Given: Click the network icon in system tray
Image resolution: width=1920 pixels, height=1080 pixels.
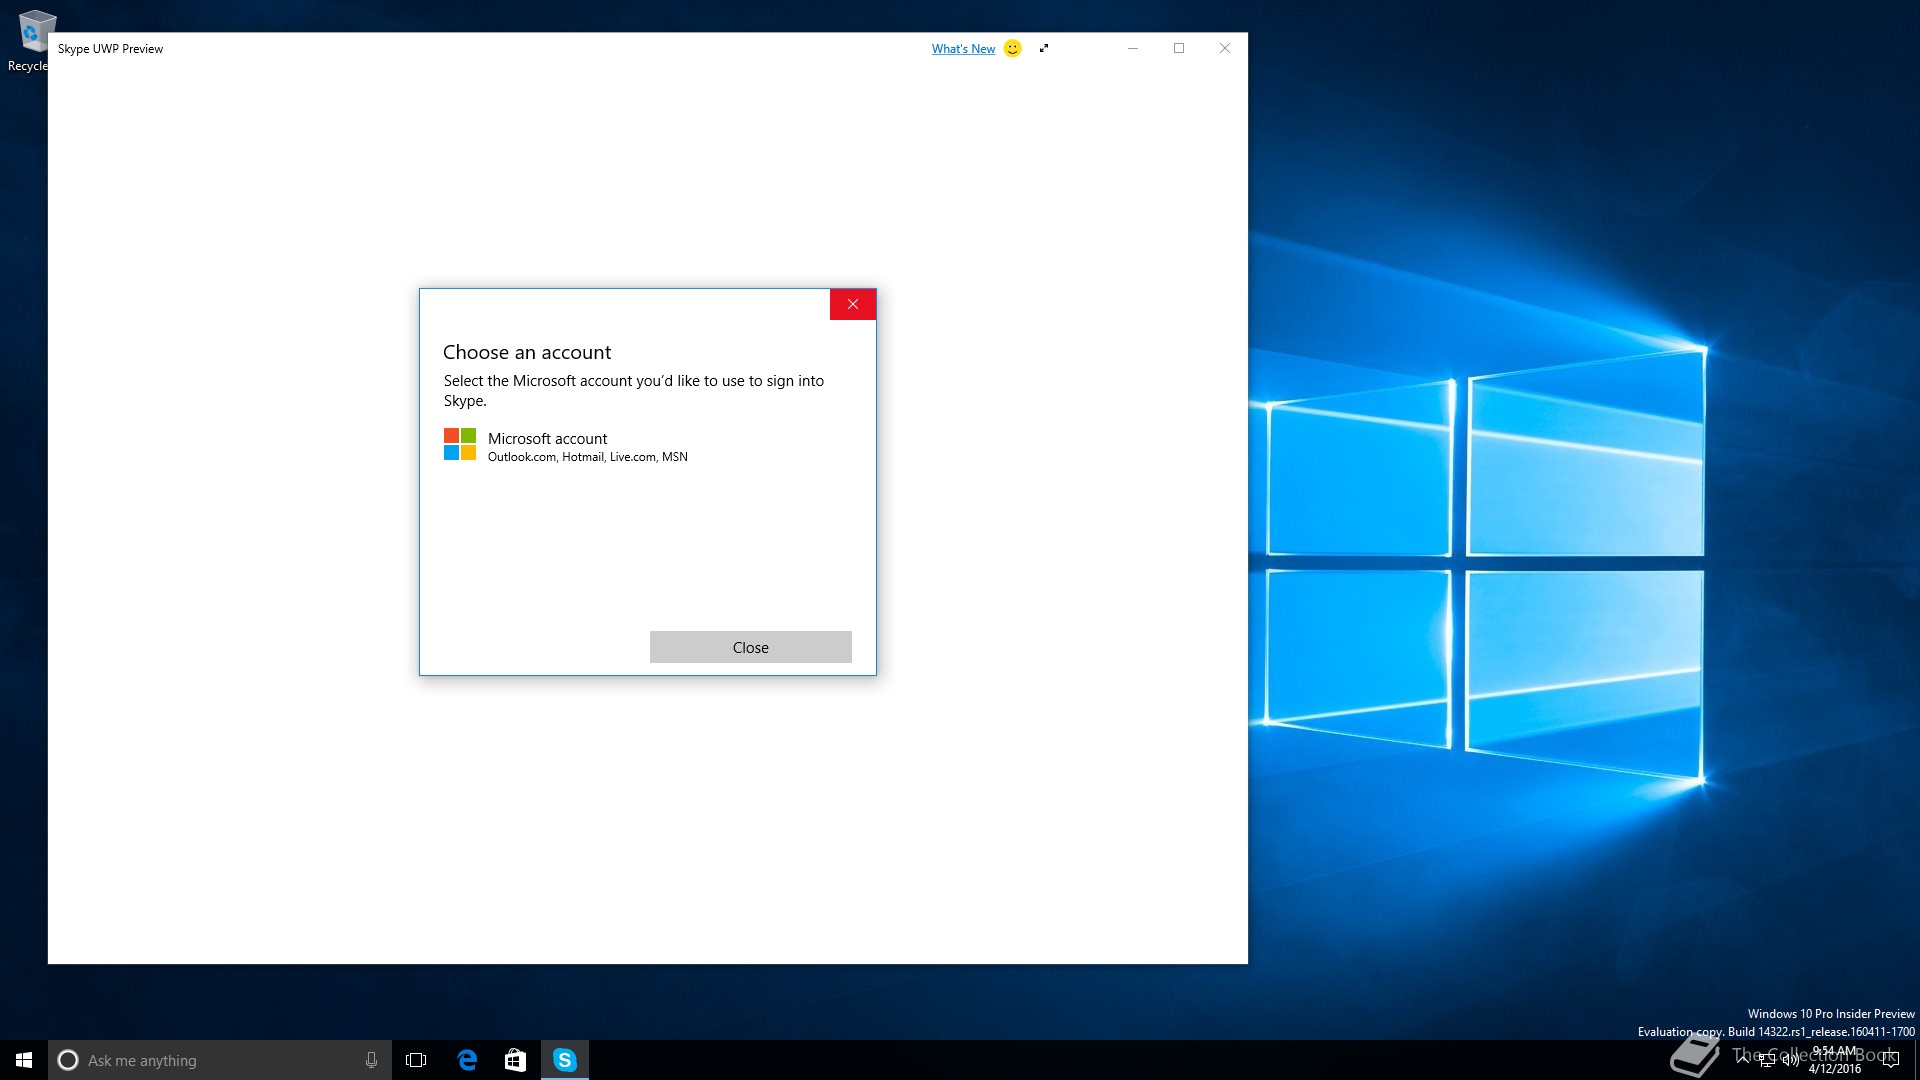Looking at the screenshot, I should [x=1767, y=1060].
